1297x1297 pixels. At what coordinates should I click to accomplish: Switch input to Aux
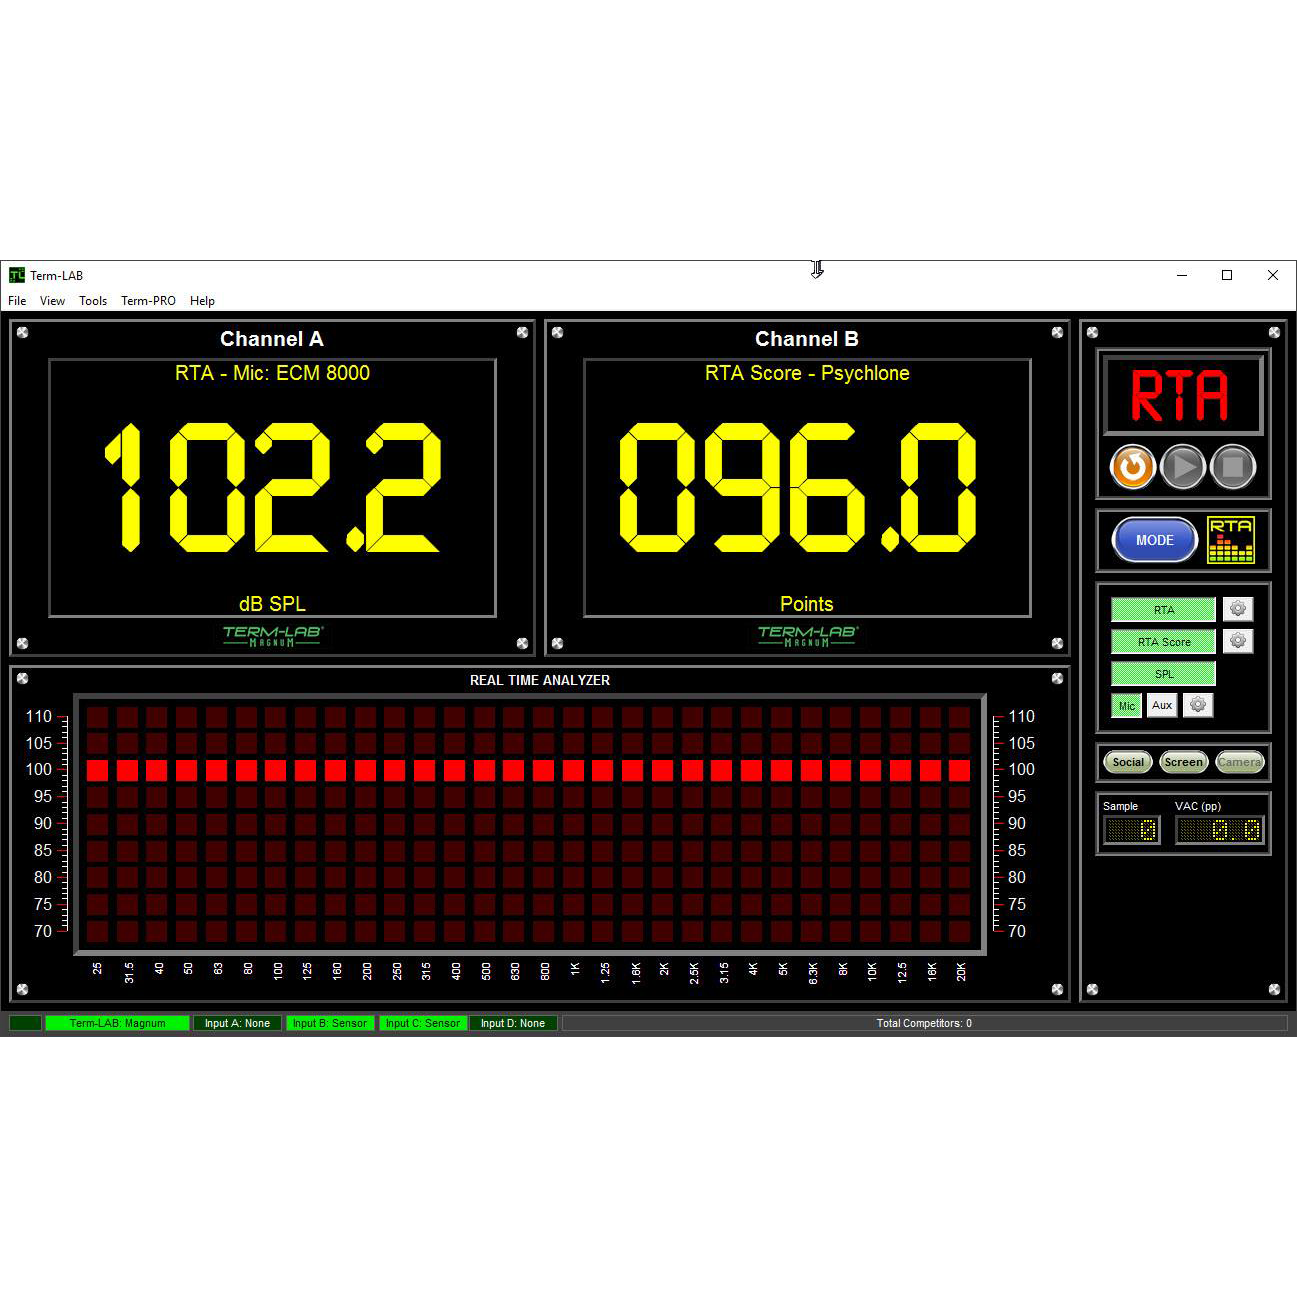[1161, 706]
